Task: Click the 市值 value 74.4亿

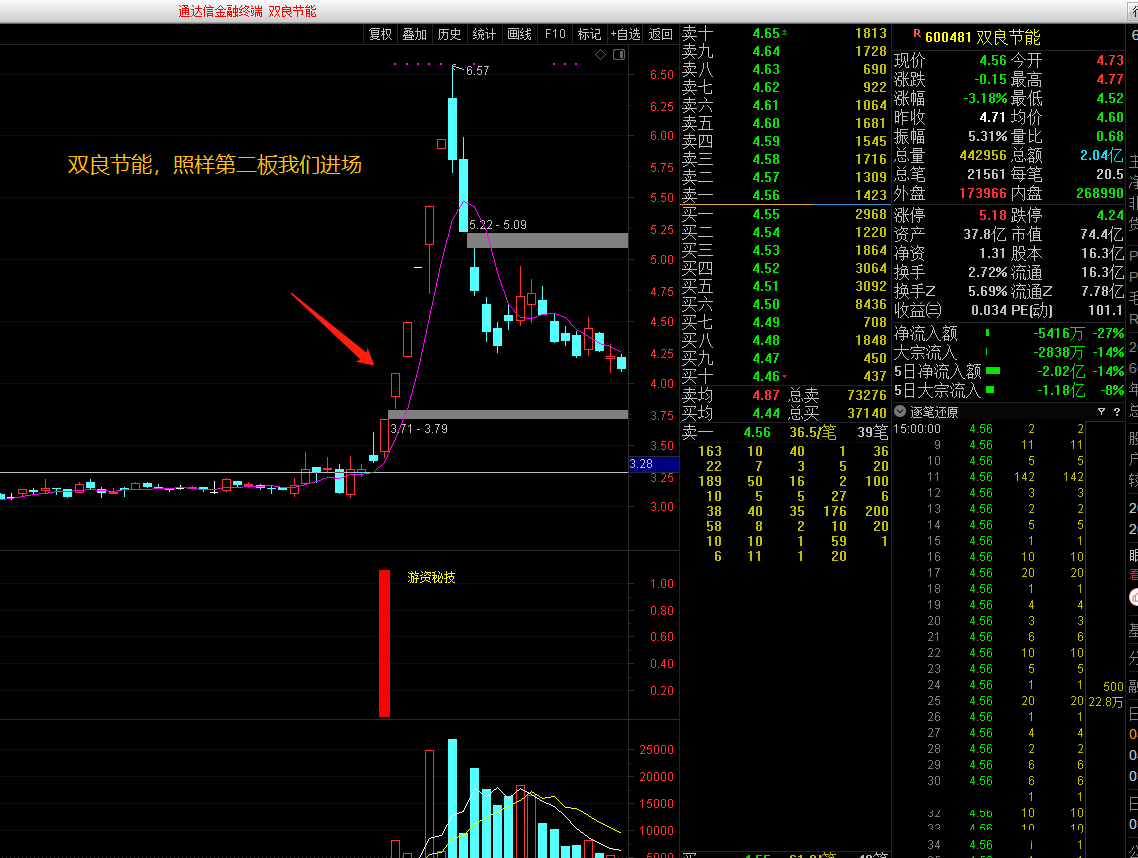Action: (x=1102, y=234)
